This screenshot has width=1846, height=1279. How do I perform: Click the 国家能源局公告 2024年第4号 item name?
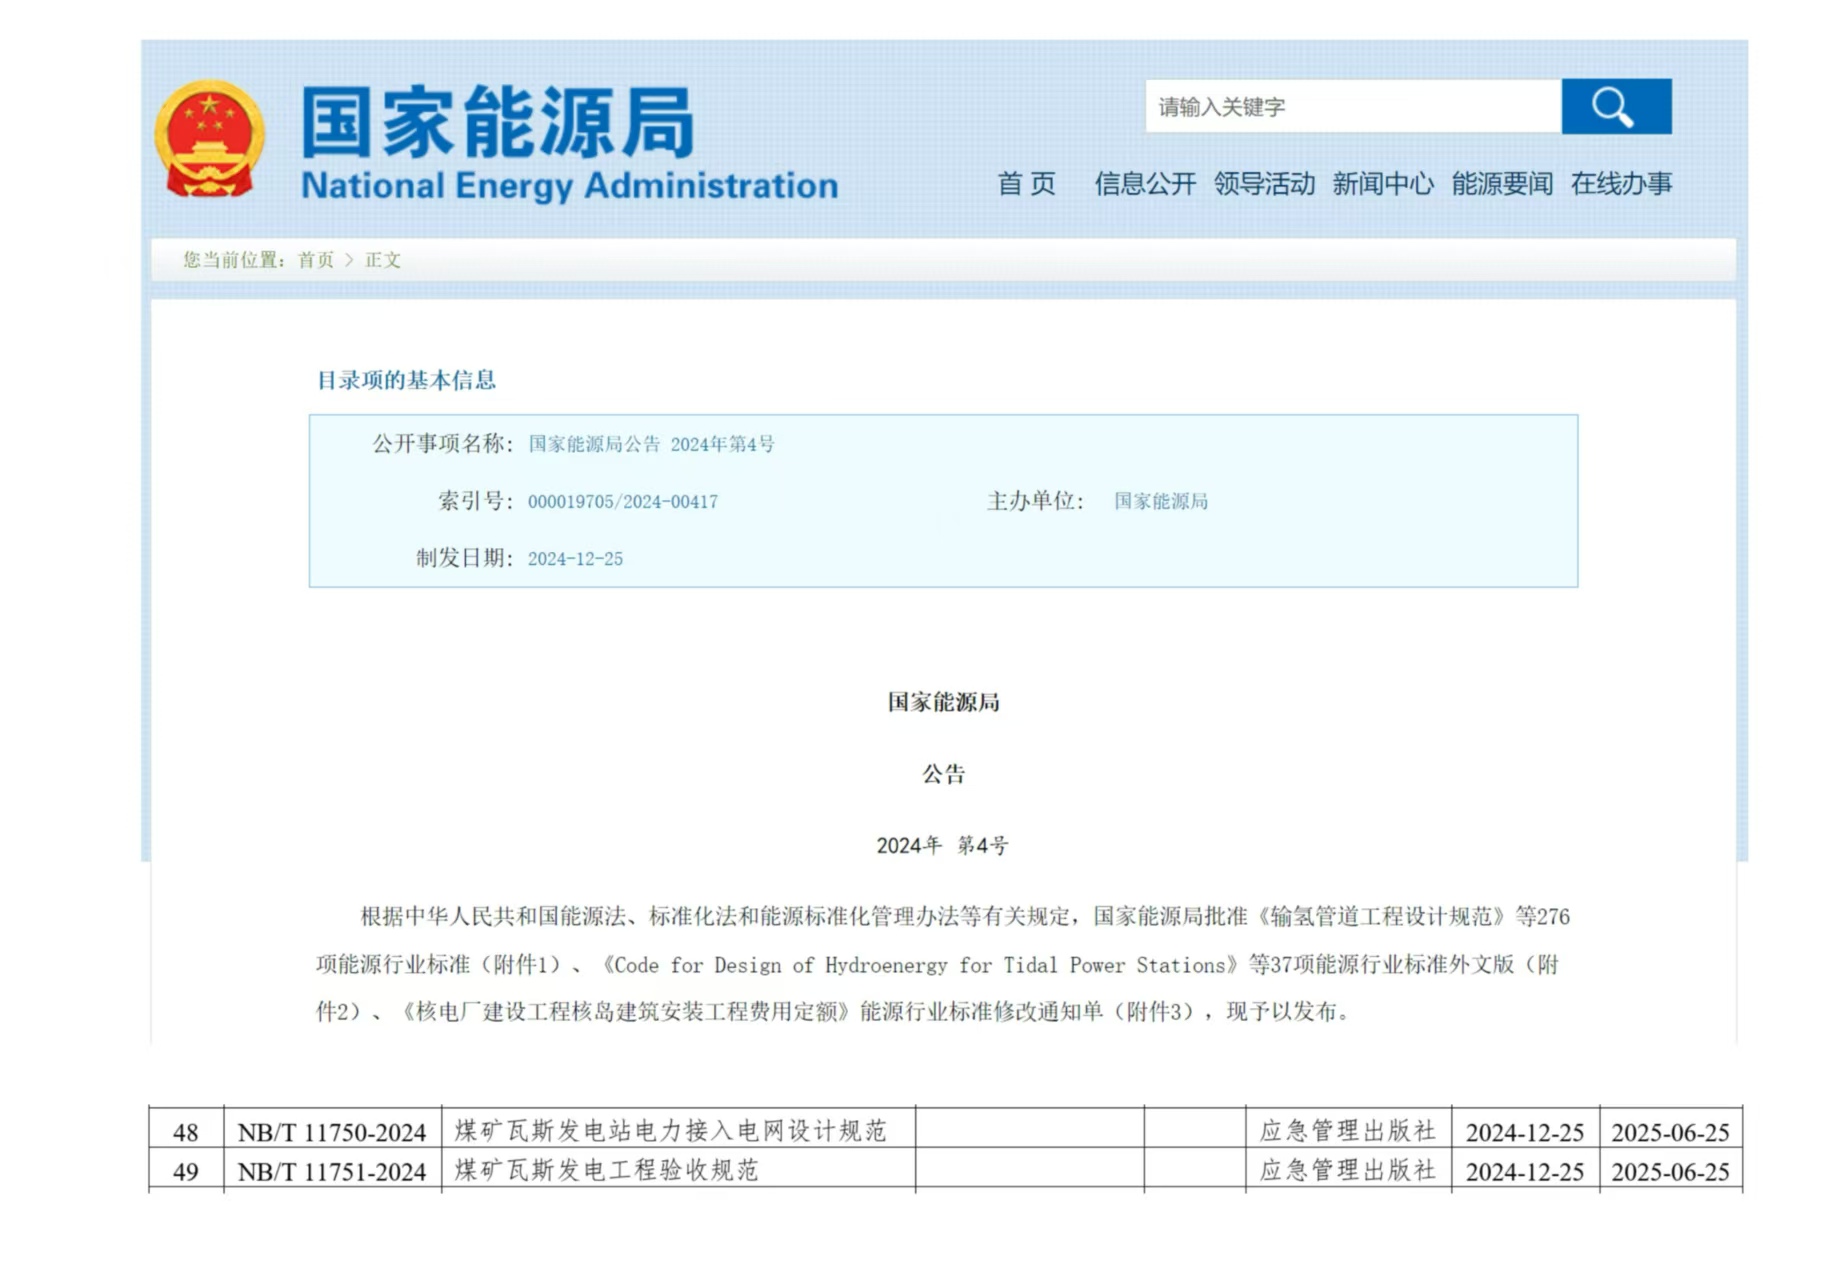click(651, 444)
